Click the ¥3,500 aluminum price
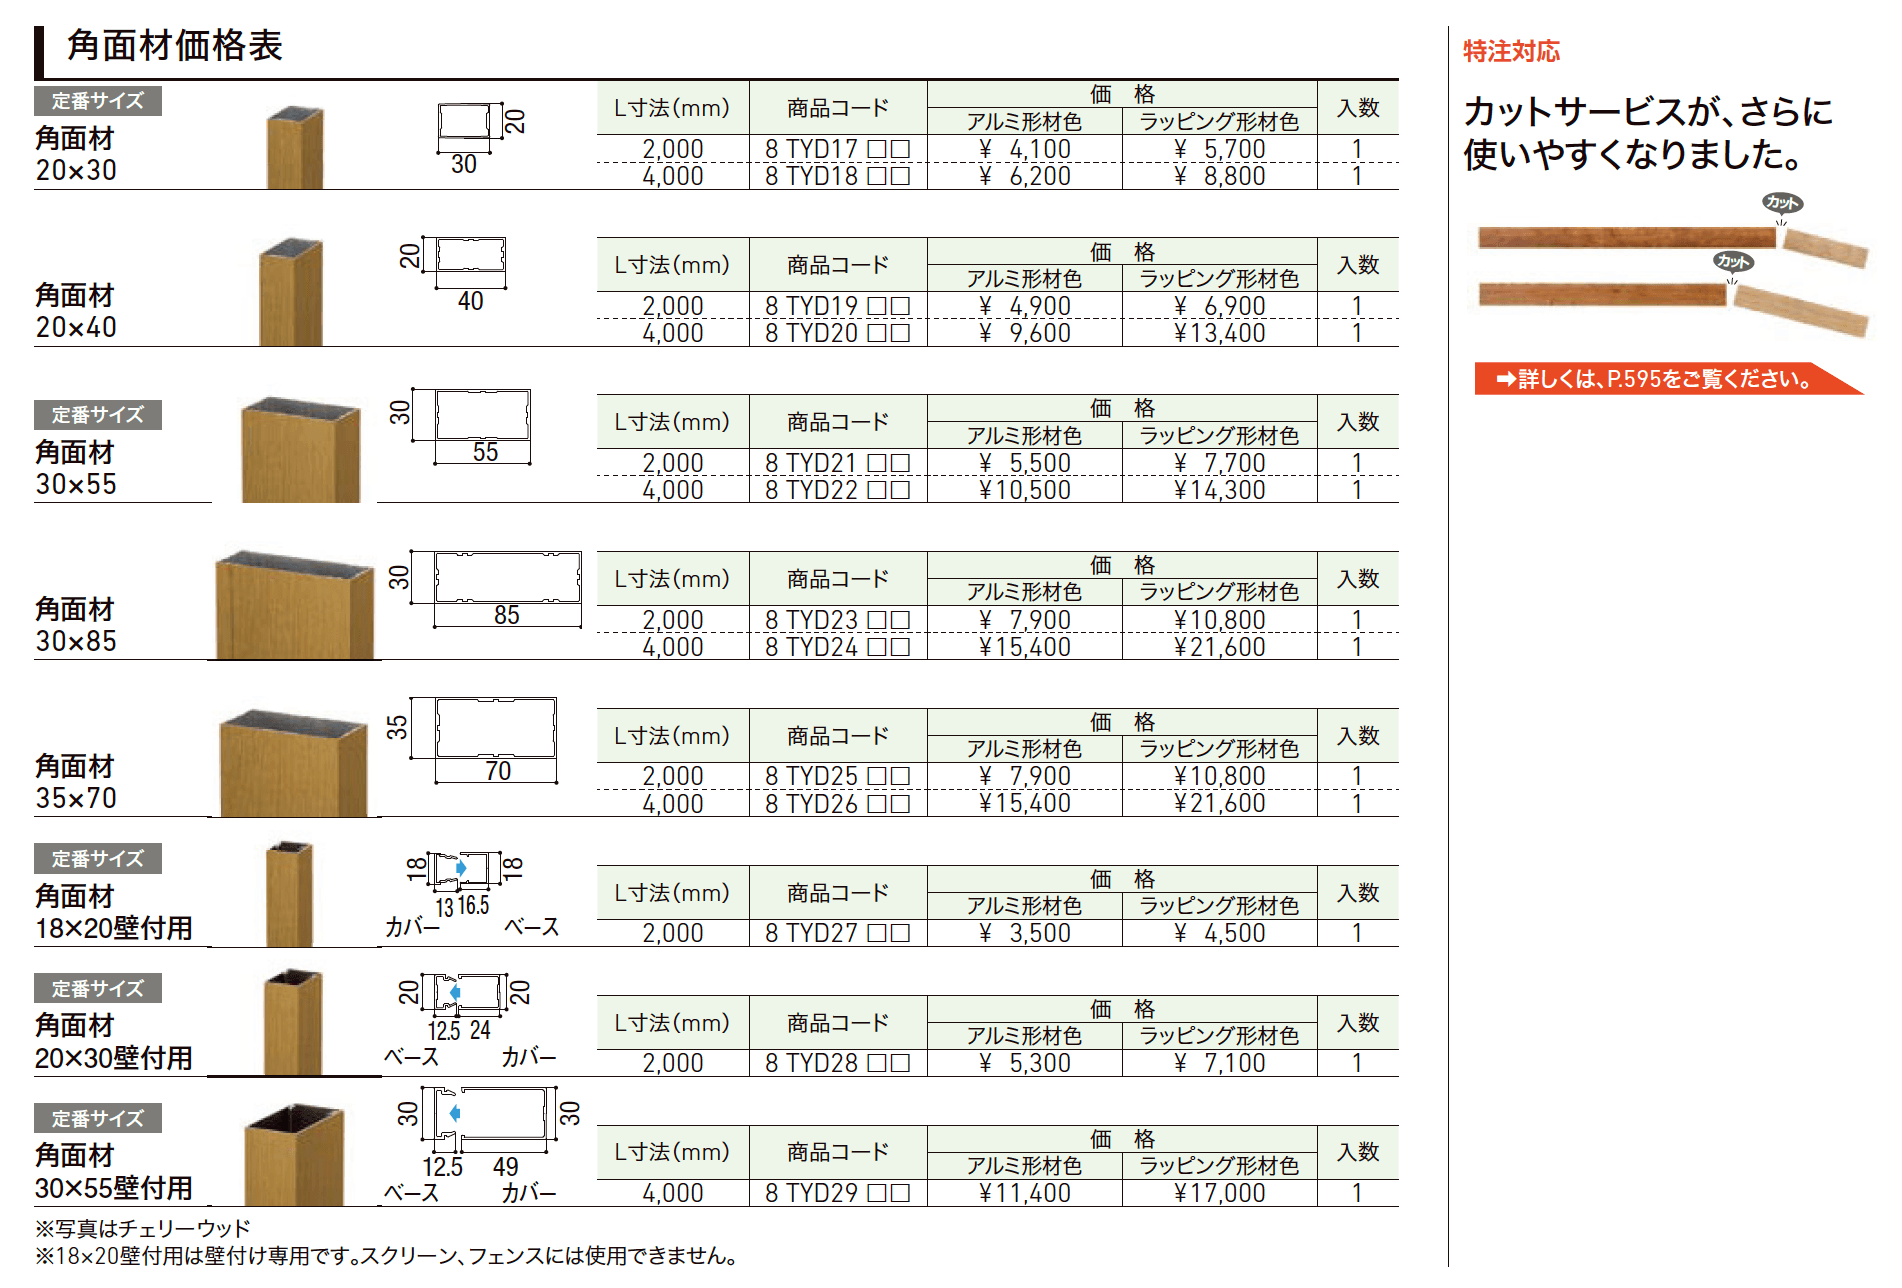This screenshot has width=1902, height=1288. point(1025,933)
